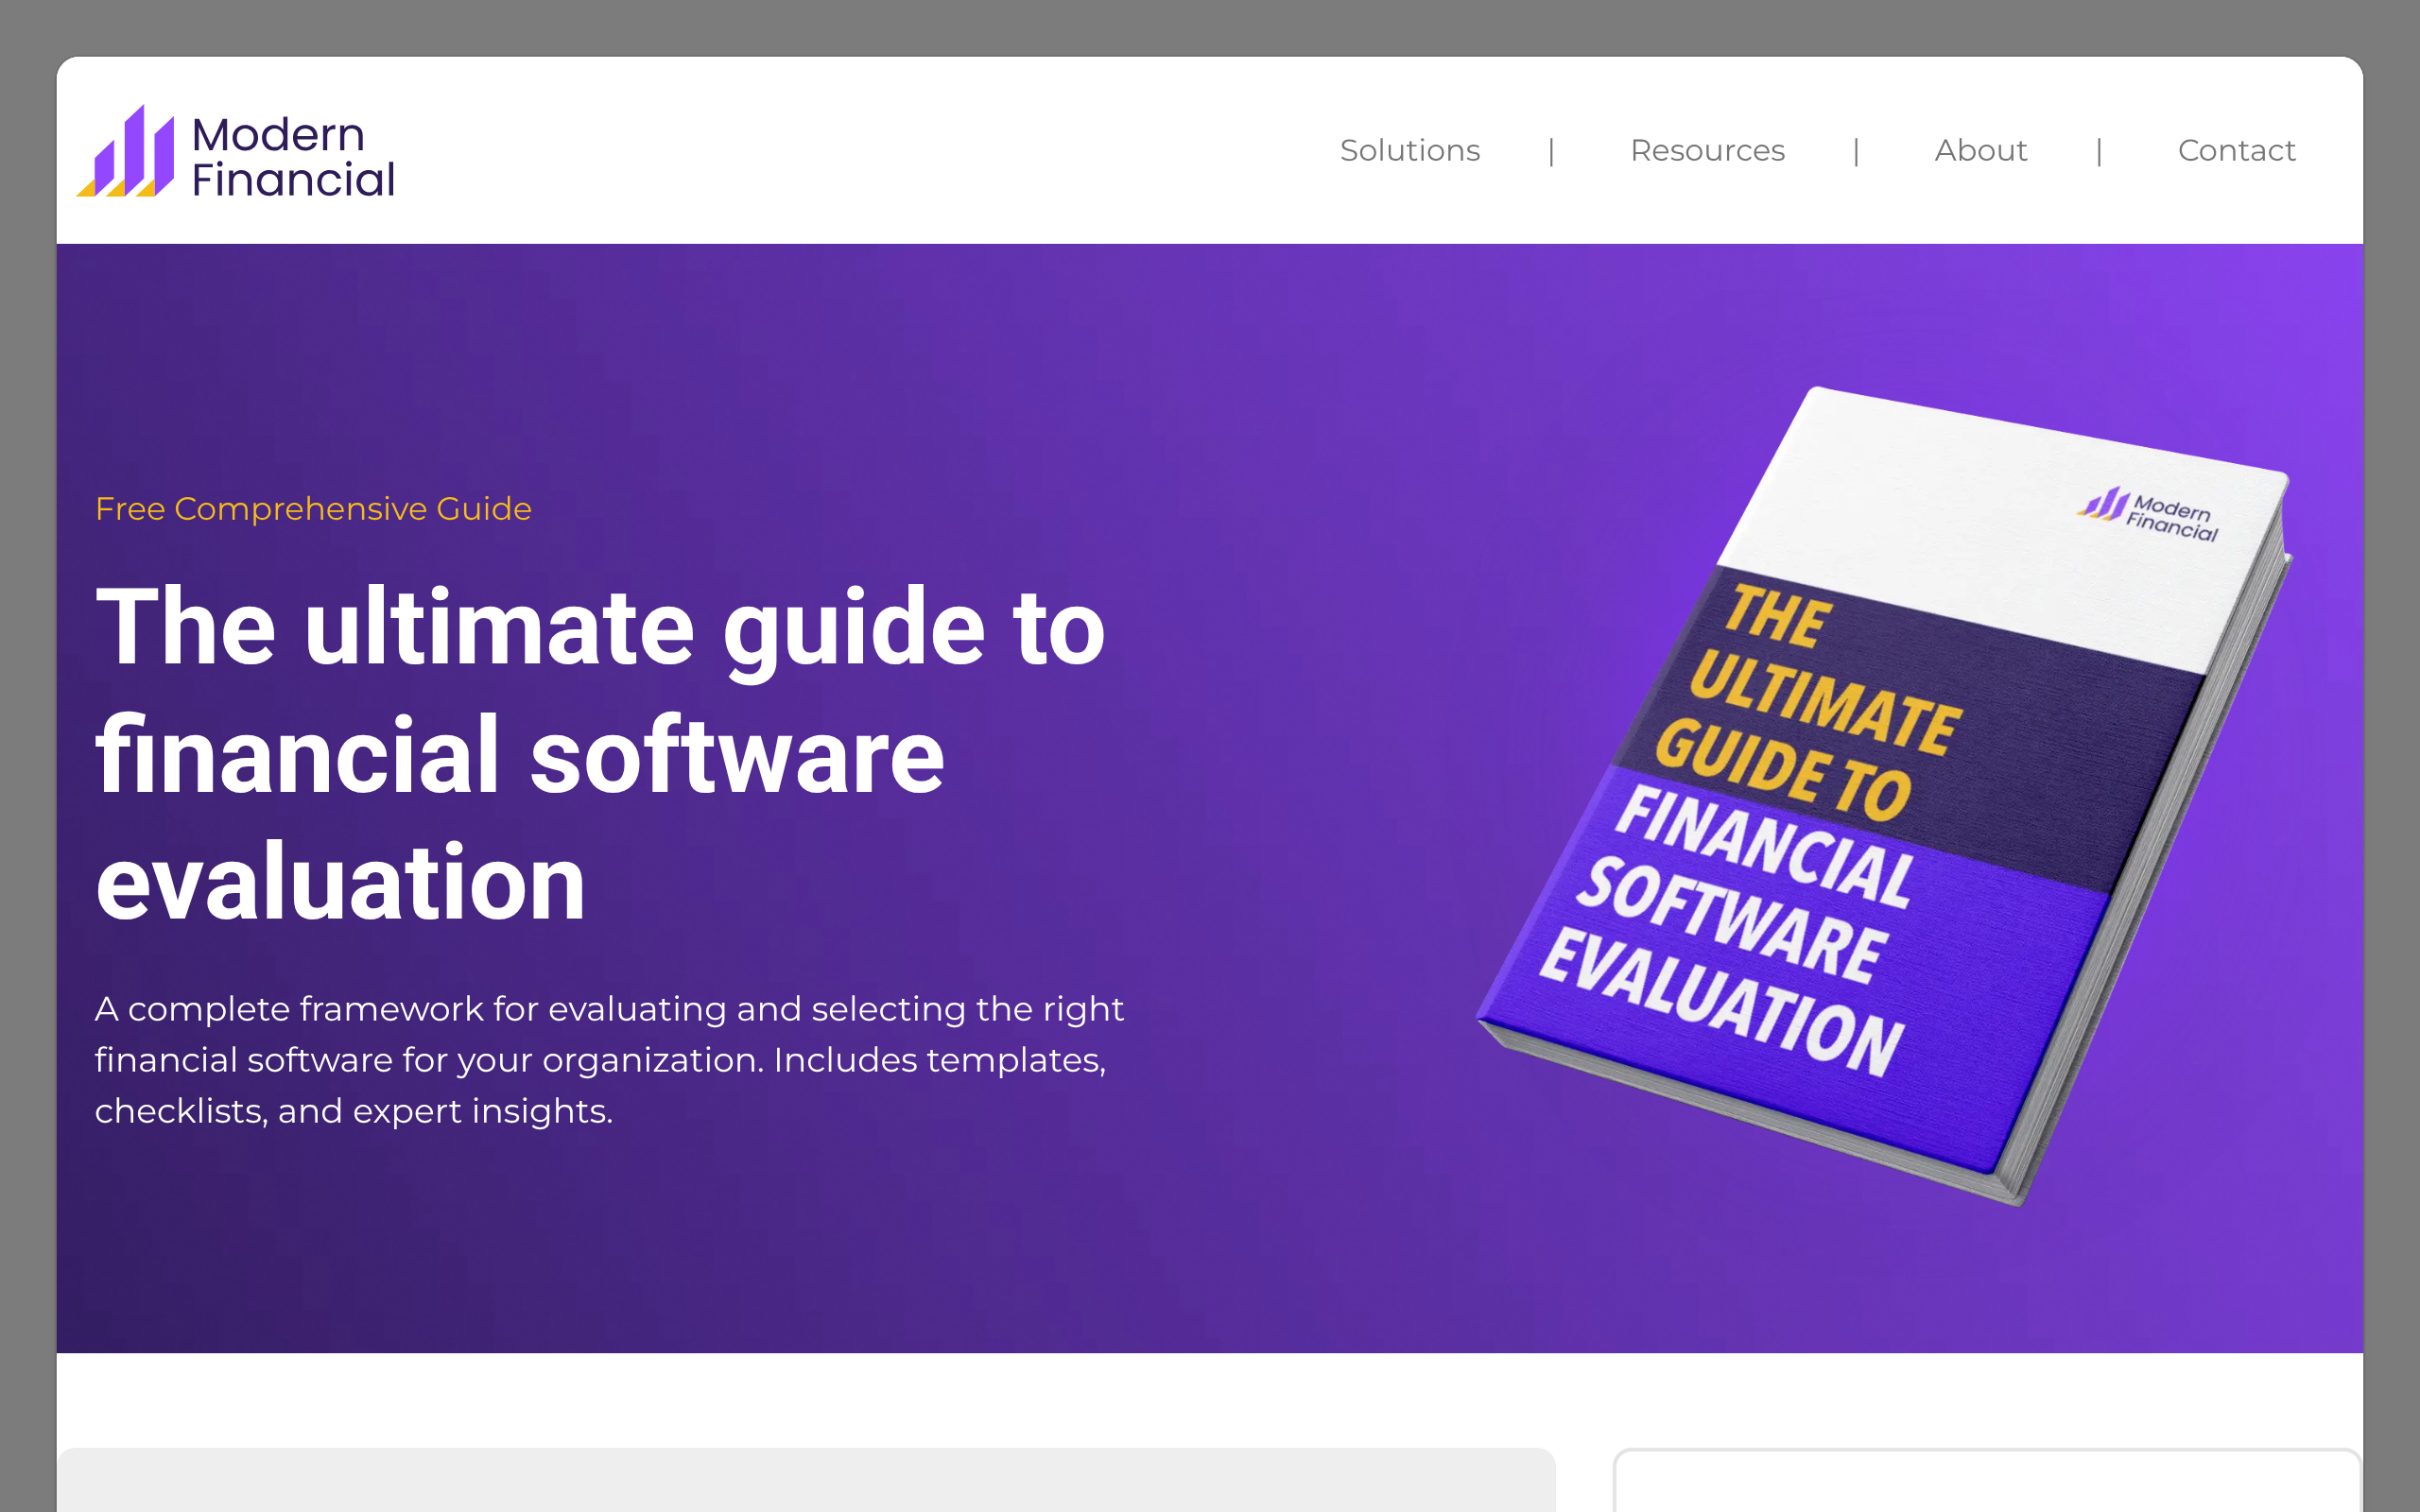Click the gray content panel at bottom left
Viewport: 2420px width, 1512px height.
coord(805,1480)
